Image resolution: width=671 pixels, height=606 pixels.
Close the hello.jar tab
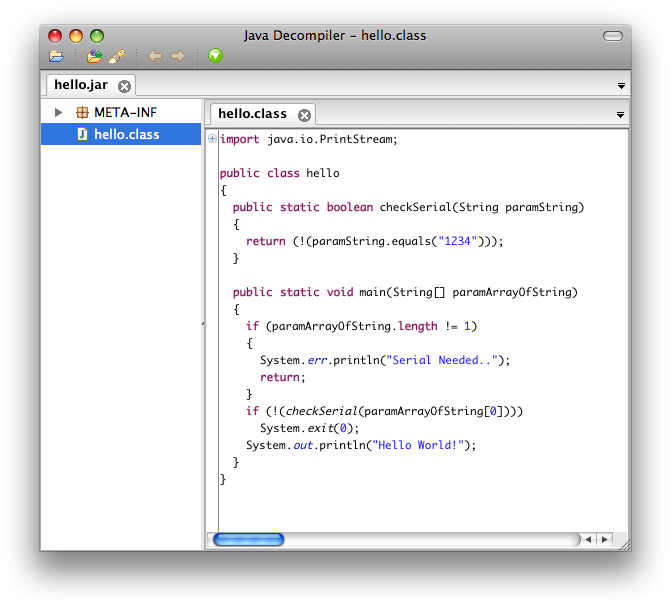pyautogui.click(x=125, y=86)
